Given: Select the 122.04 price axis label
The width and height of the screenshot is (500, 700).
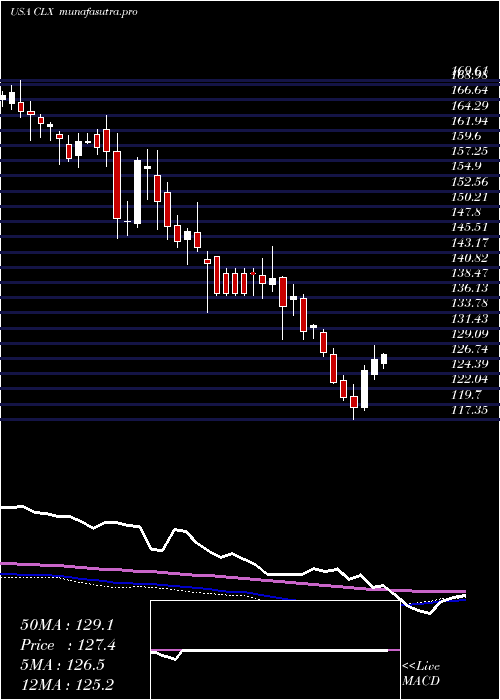Looking at the screenshot, I should (470, 379).
